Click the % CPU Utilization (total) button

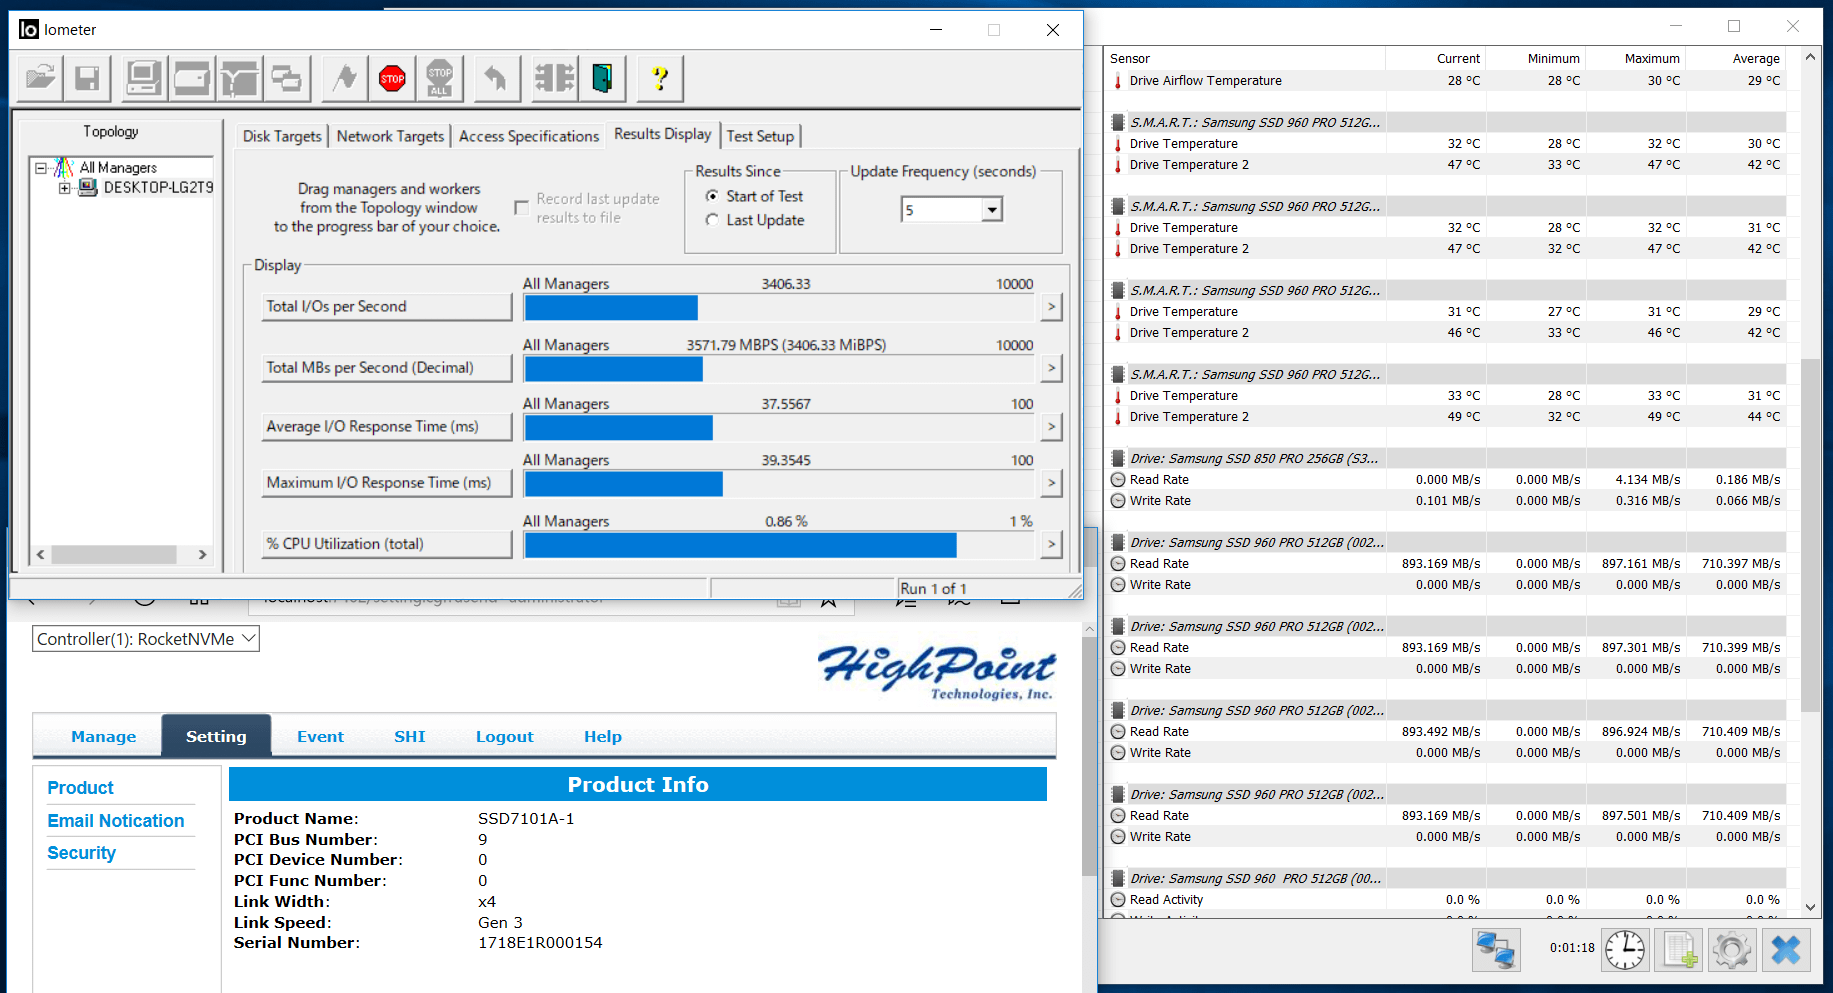coord(386,544)
